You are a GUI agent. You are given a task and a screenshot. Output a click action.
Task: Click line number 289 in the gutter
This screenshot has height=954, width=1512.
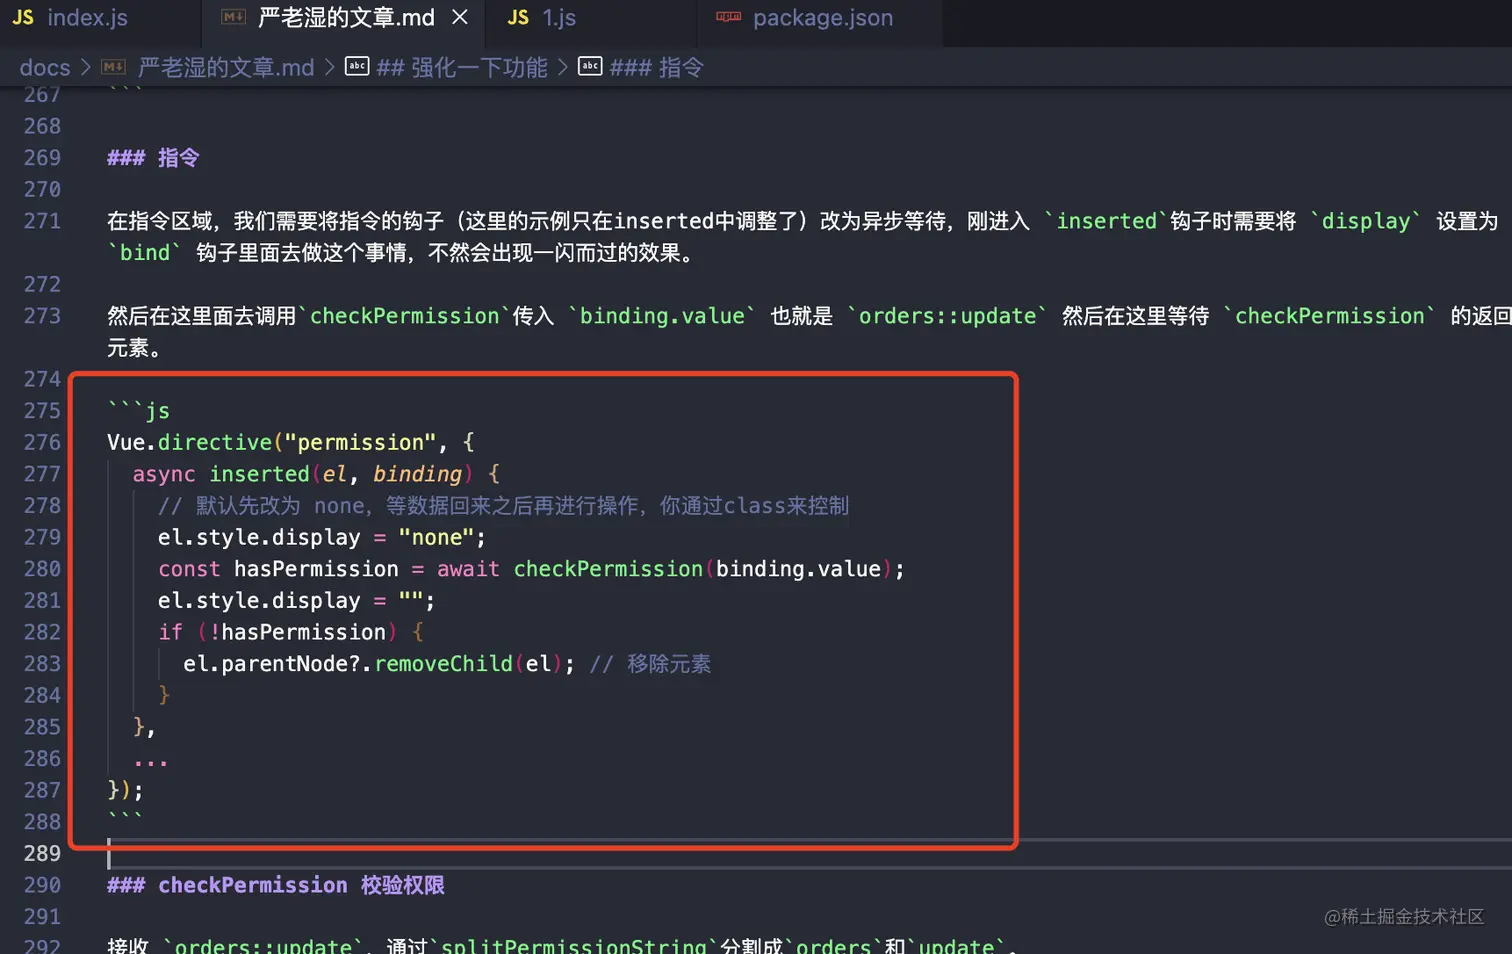click(x=42, y=854)
